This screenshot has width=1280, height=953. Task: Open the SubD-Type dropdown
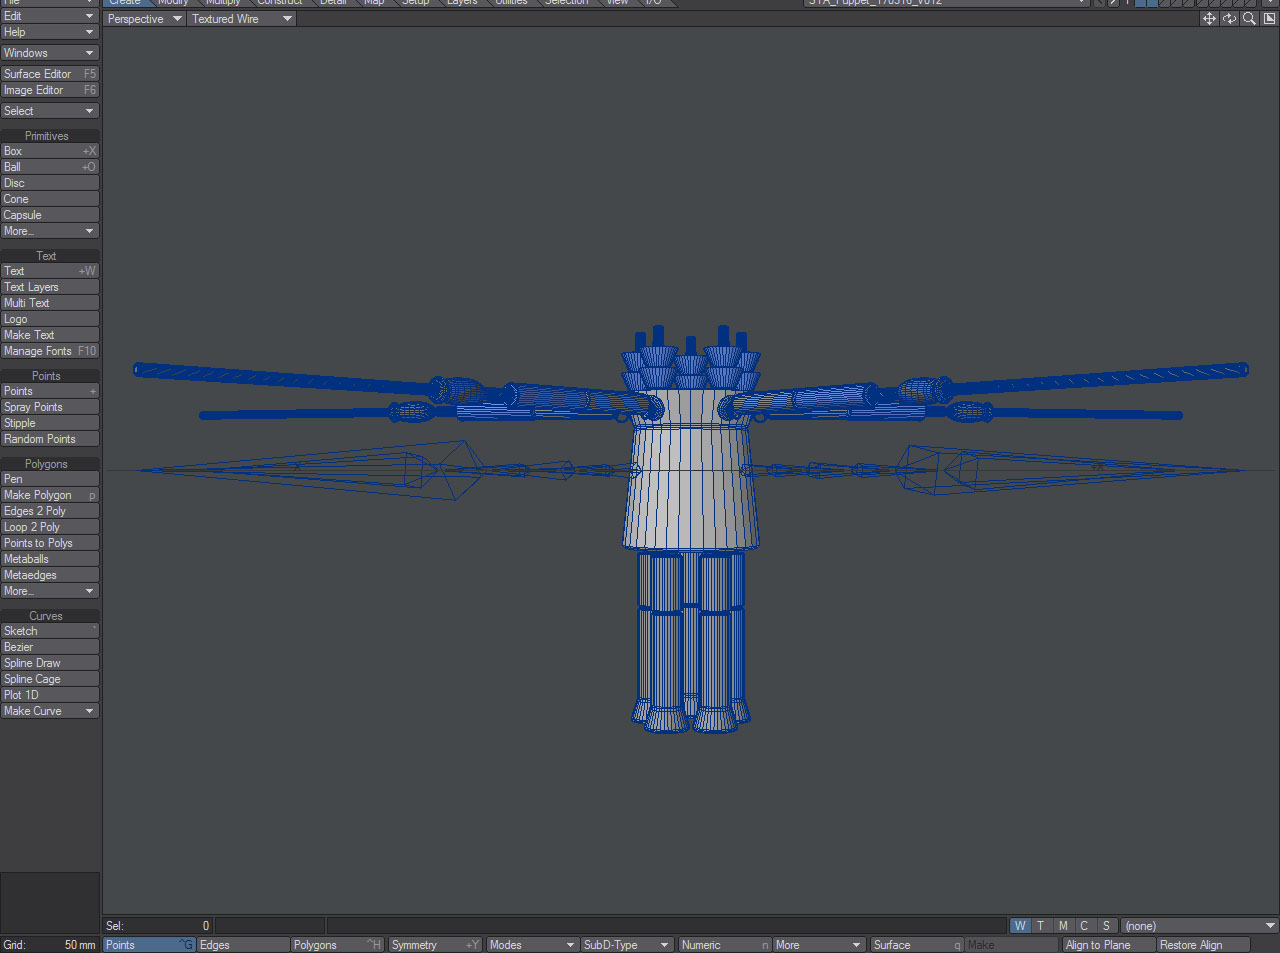point(626,944)
